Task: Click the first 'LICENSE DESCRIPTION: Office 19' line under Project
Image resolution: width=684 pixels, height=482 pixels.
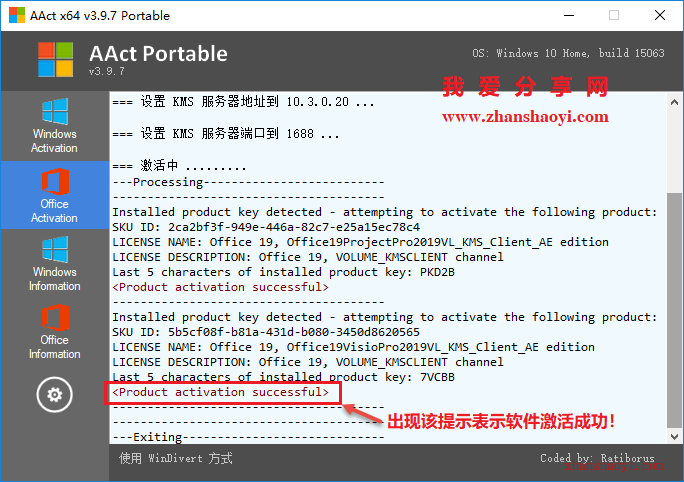Action: click(x=308, y=257)
